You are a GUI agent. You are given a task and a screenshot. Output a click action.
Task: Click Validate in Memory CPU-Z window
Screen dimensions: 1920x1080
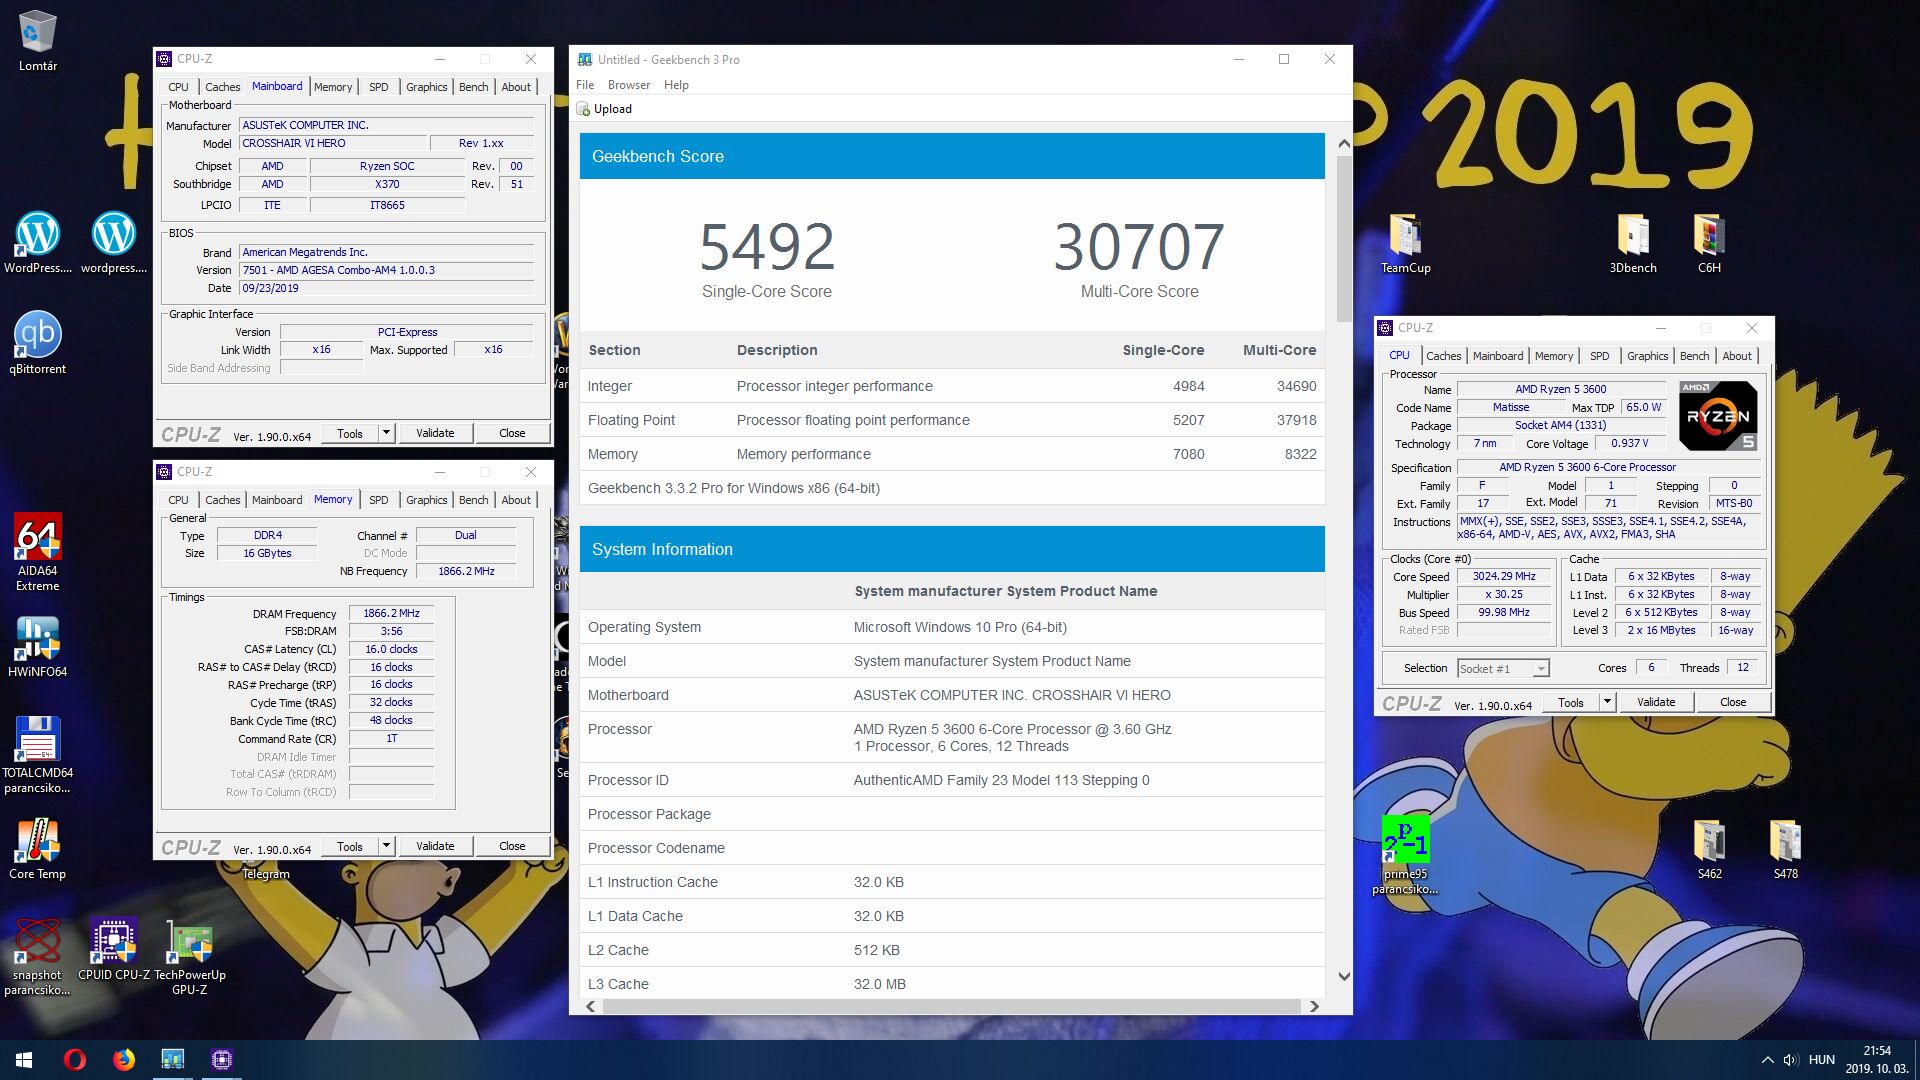point(435,846)
